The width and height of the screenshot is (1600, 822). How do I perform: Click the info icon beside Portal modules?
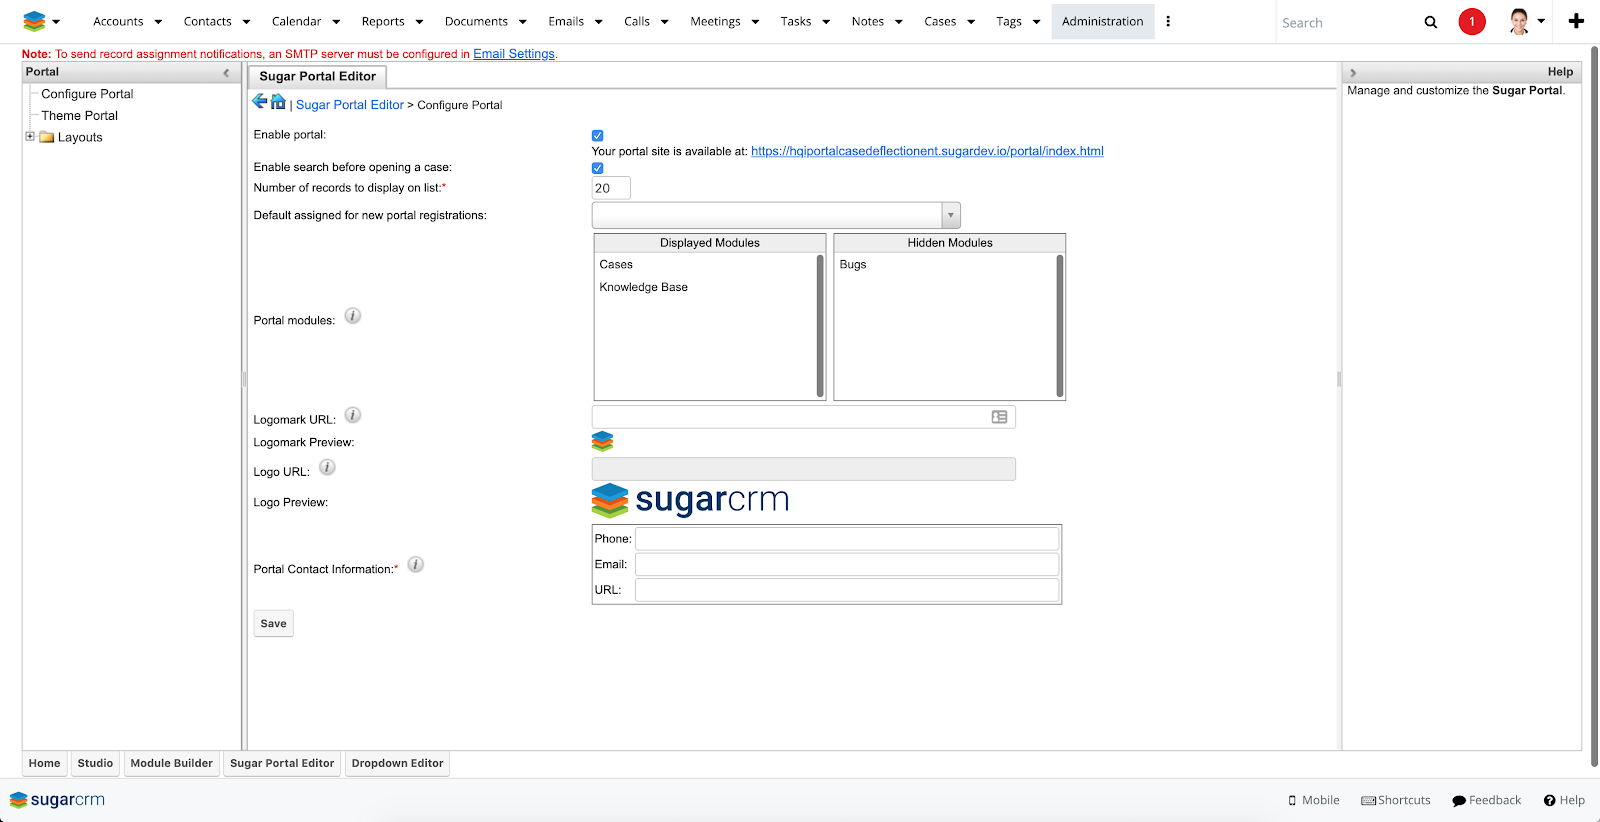coord(353,316)
